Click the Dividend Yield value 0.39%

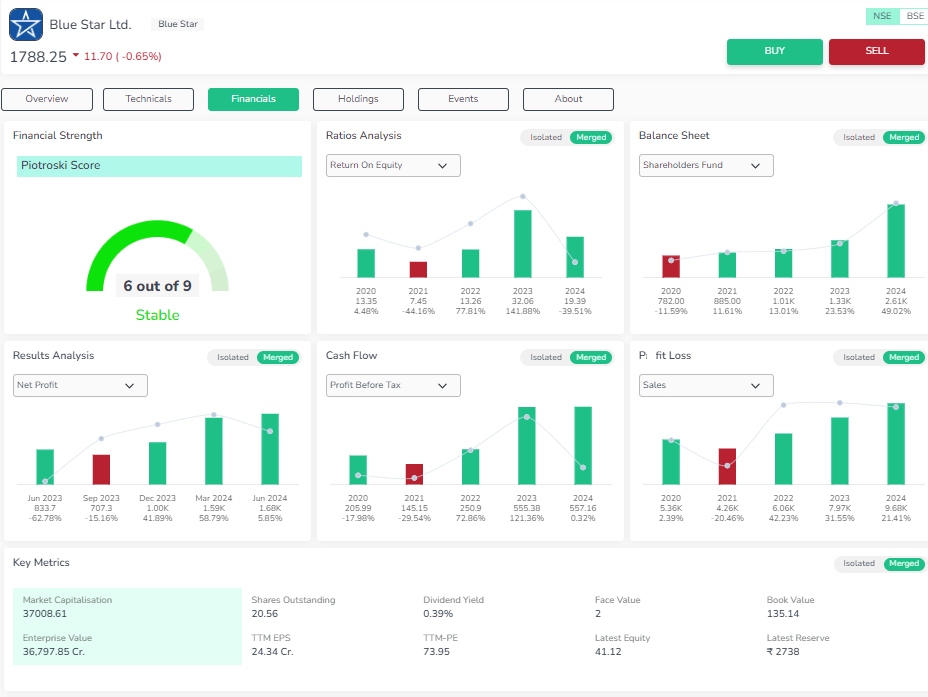(x=438, y=614)
